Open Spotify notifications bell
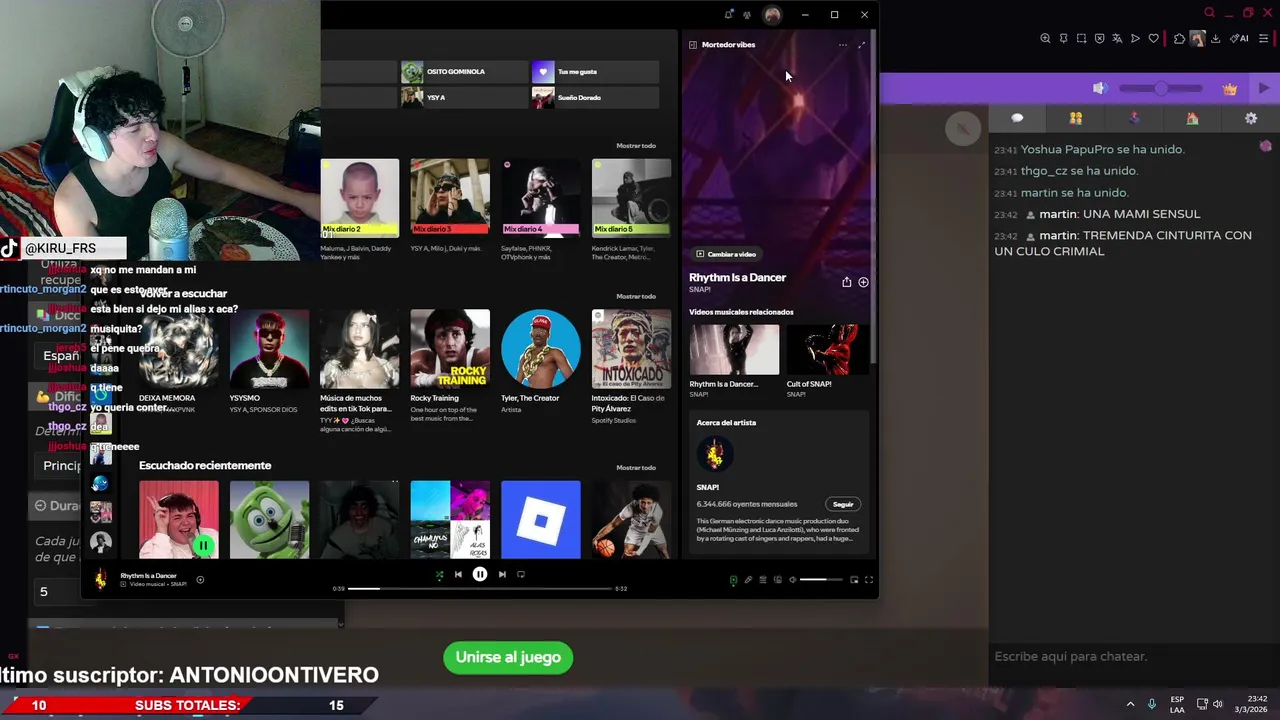The height and width of the screenshot is (720, 1280). coord(729,15)
